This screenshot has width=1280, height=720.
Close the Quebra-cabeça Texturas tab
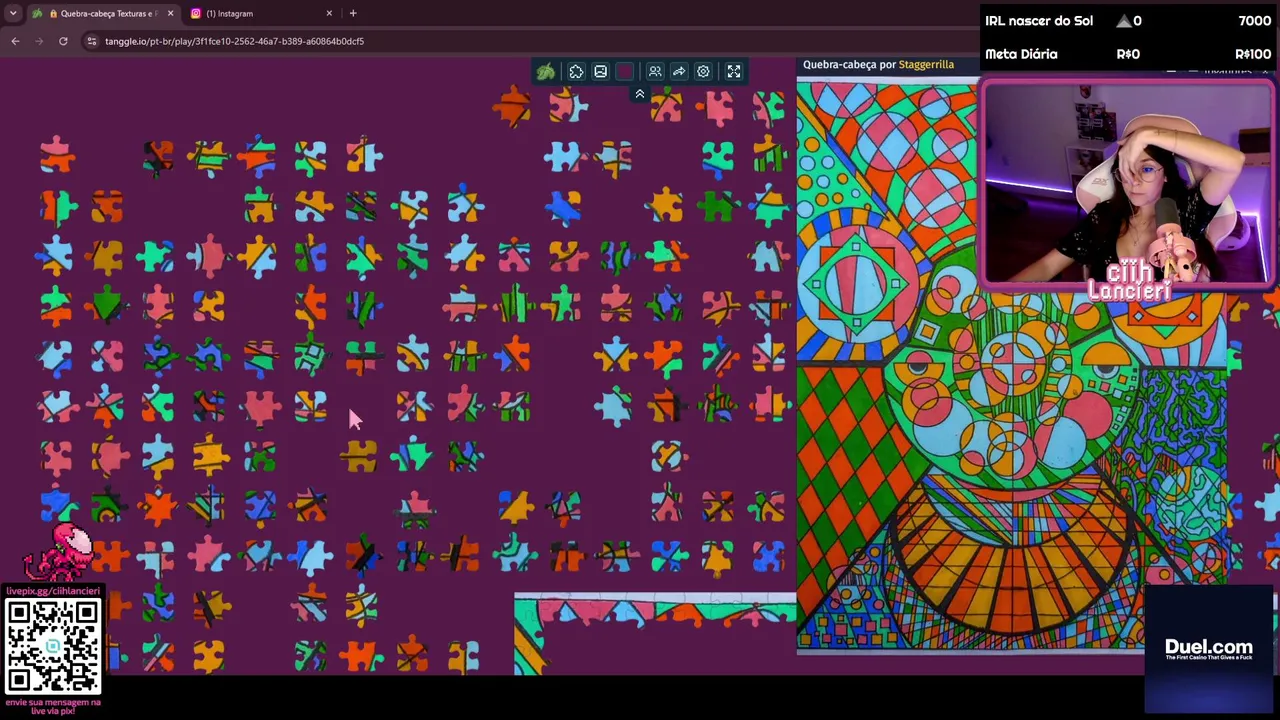click(170, 13)
